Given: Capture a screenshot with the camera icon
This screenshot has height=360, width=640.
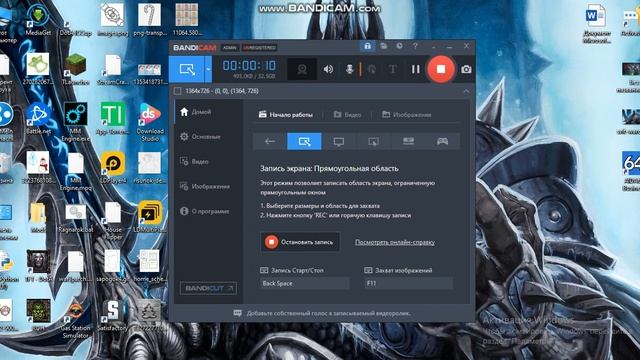Looking at the screenshot, I should point(466,69).
